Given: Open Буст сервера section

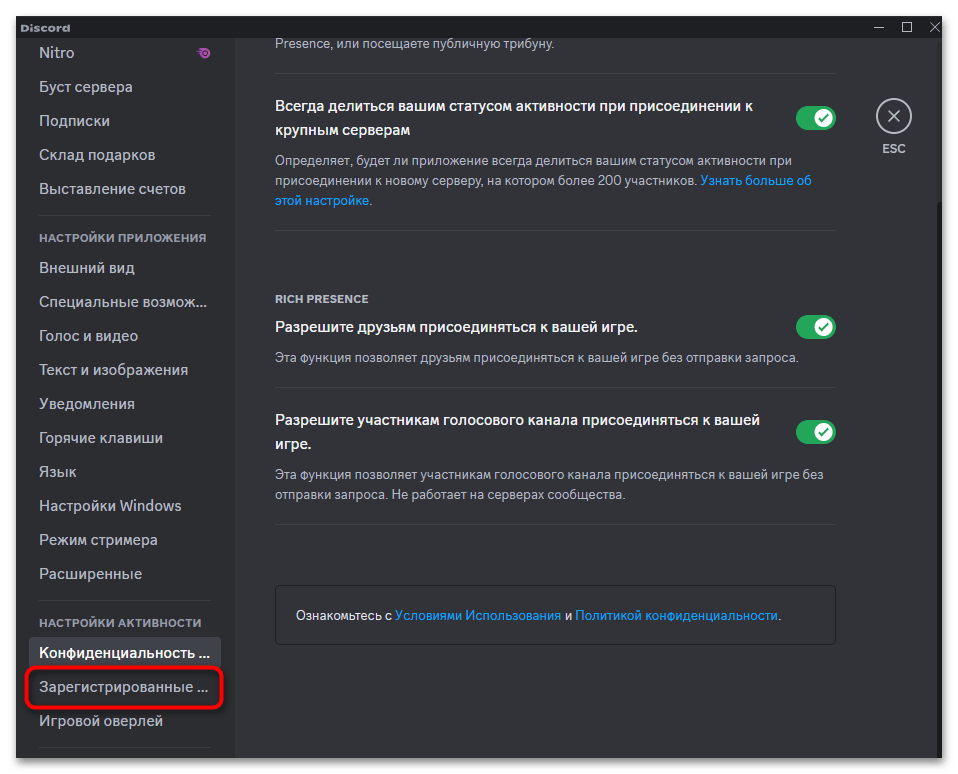Looking at the screenshot, I should click(125, 87).
